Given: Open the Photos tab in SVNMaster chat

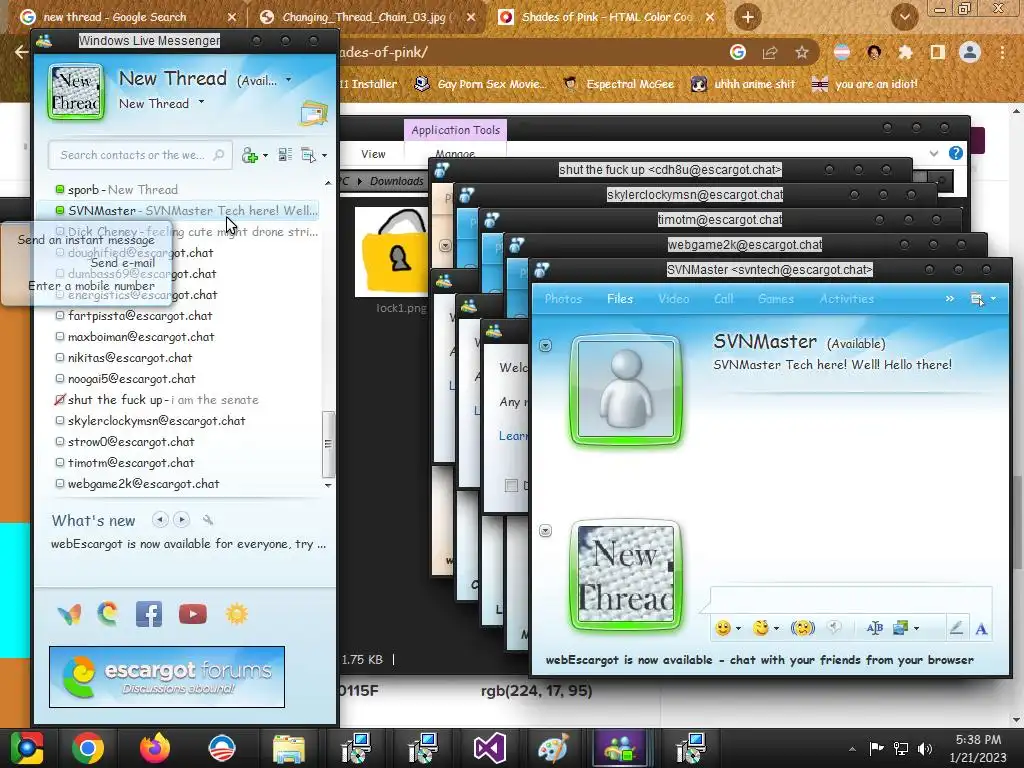Looking at the screenshot, I should (x=563, y=298).
